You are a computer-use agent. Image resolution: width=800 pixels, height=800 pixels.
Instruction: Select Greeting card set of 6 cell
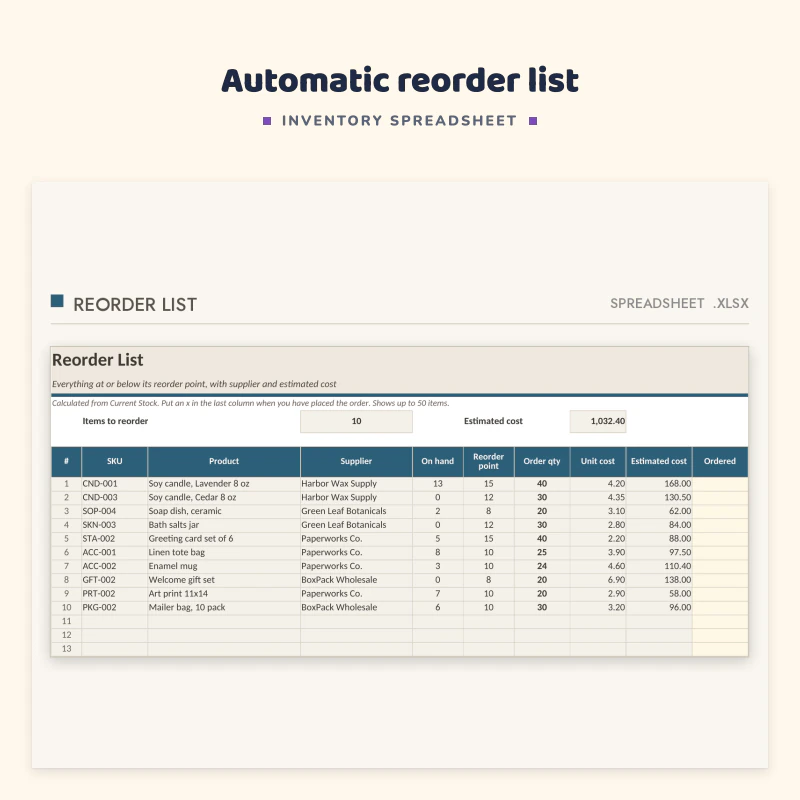coord(224,539)
